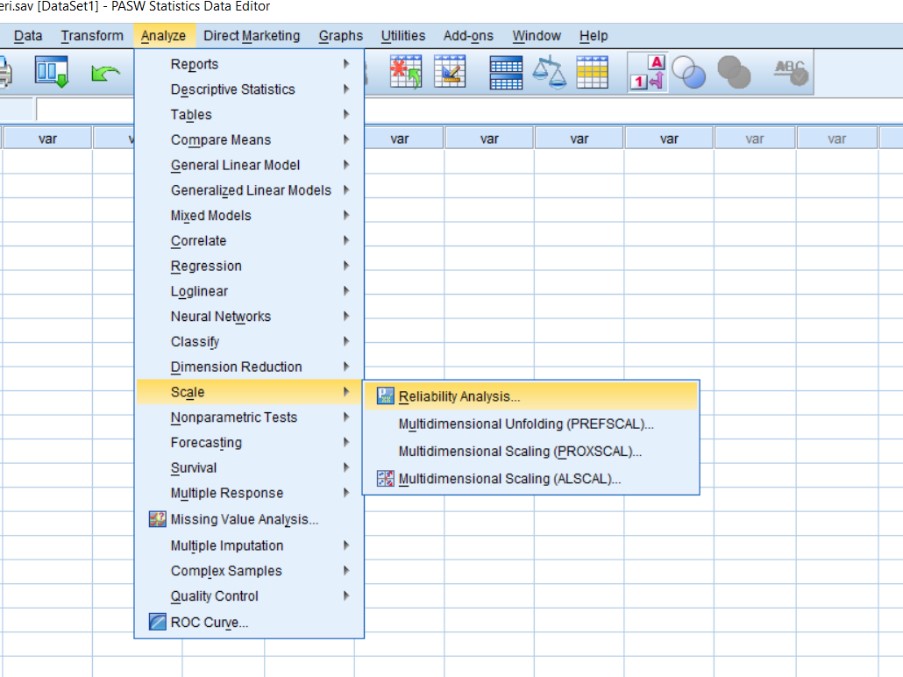Click the Spell Check ABC icon
Viewport: 903px width, 677px height.
pos(790,73)
